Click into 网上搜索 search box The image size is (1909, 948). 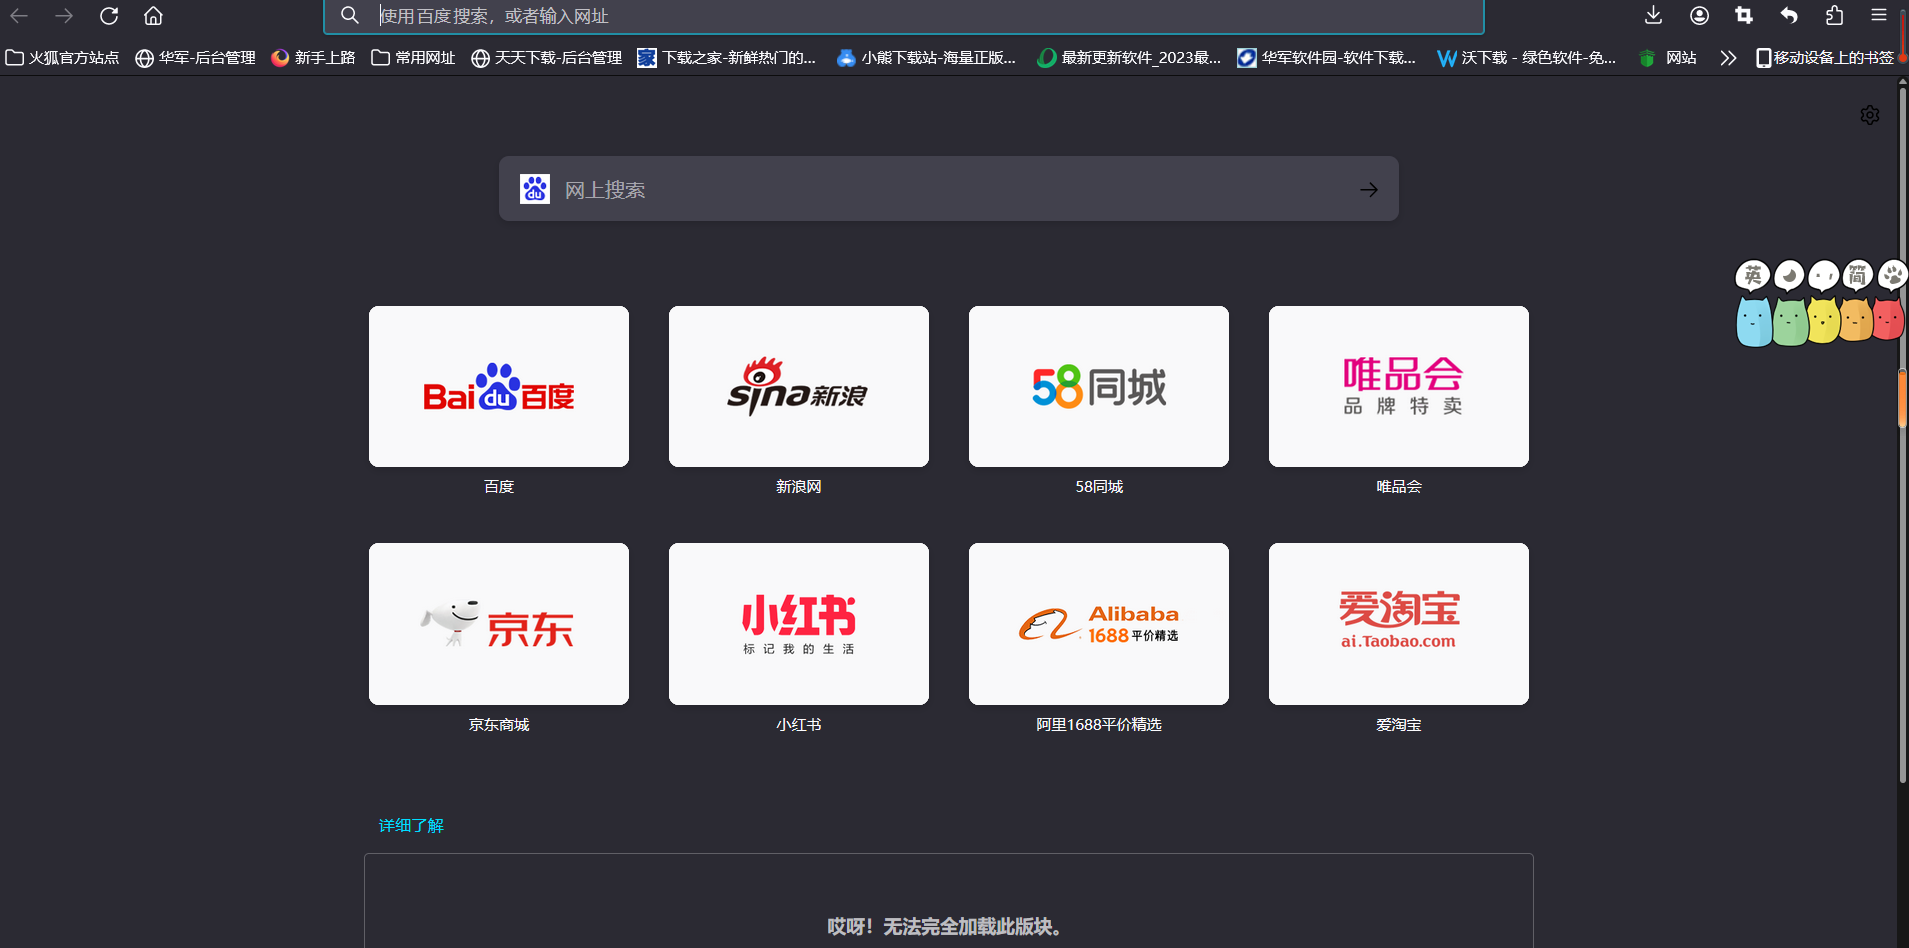coord(948,189)
